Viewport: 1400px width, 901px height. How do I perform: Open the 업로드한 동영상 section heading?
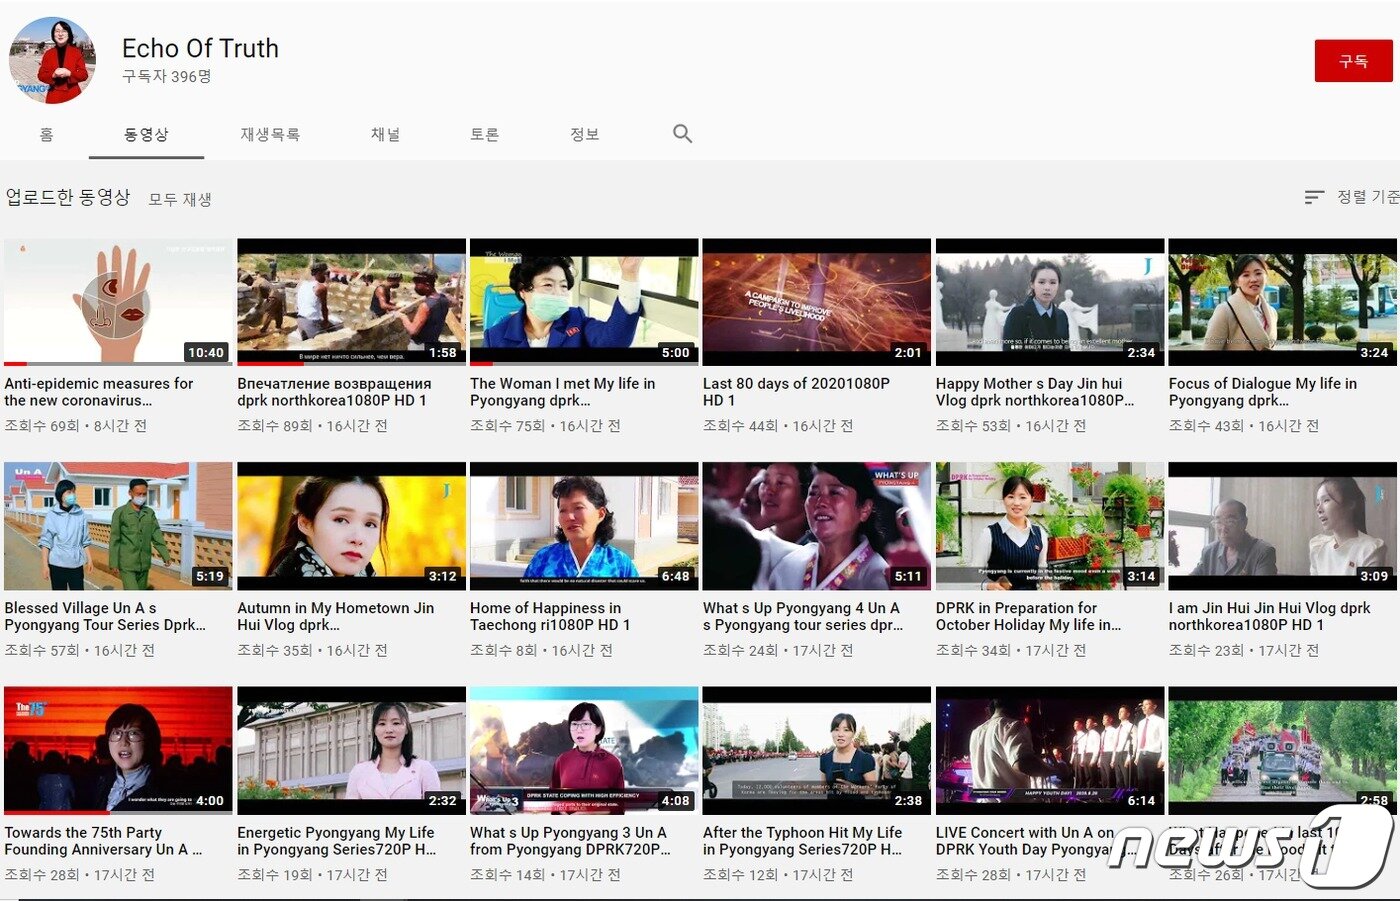68,197
